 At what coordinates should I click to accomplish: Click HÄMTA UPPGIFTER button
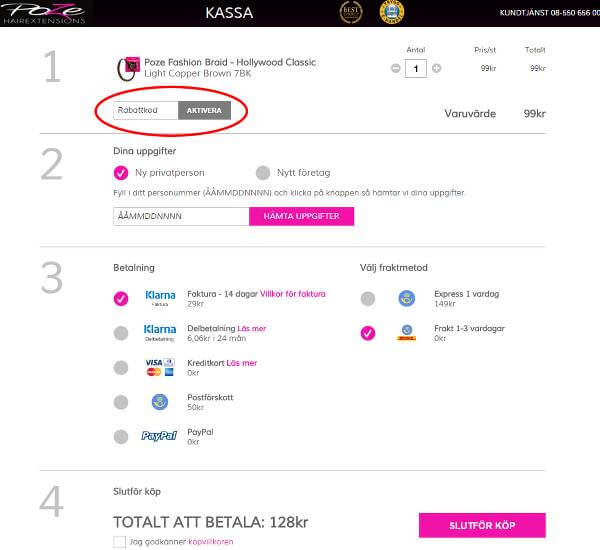[301, 216]
